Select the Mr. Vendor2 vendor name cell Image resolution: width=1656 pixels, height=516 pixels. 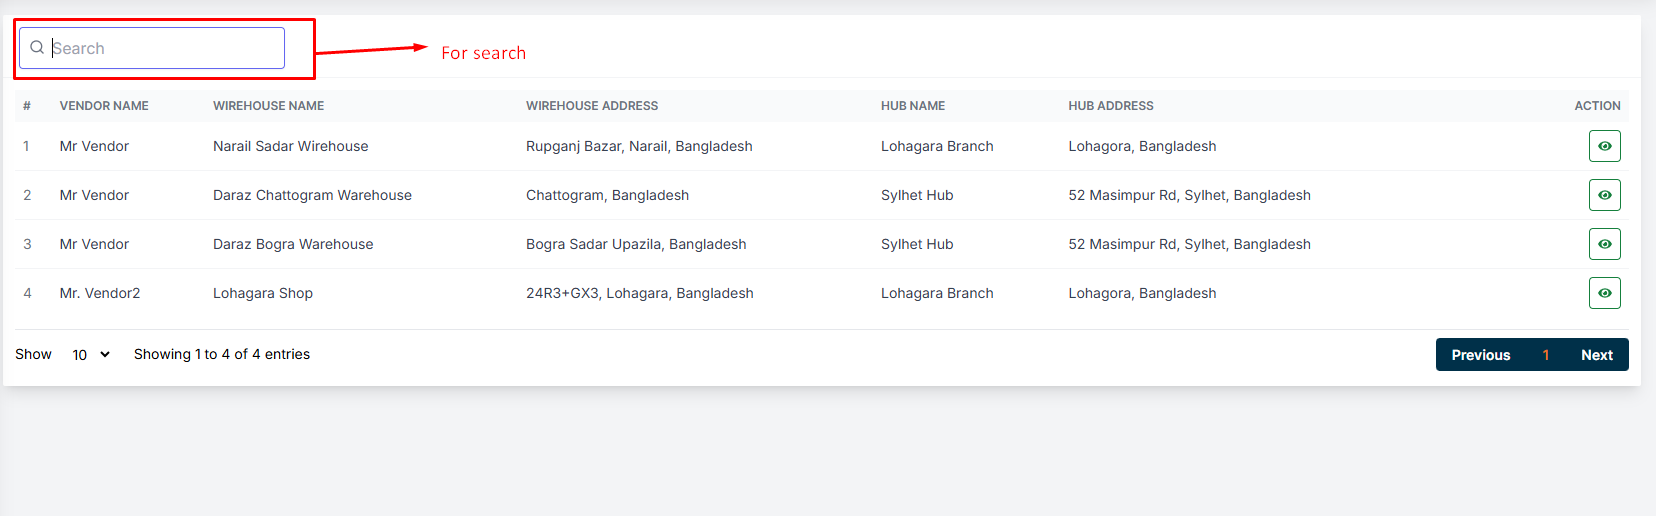100,293
